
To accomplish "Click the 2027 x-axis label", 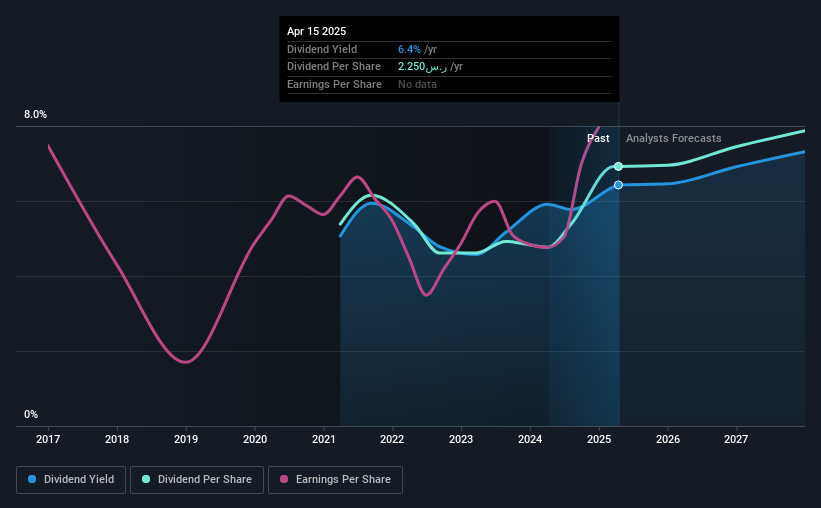I will [736, 439].
